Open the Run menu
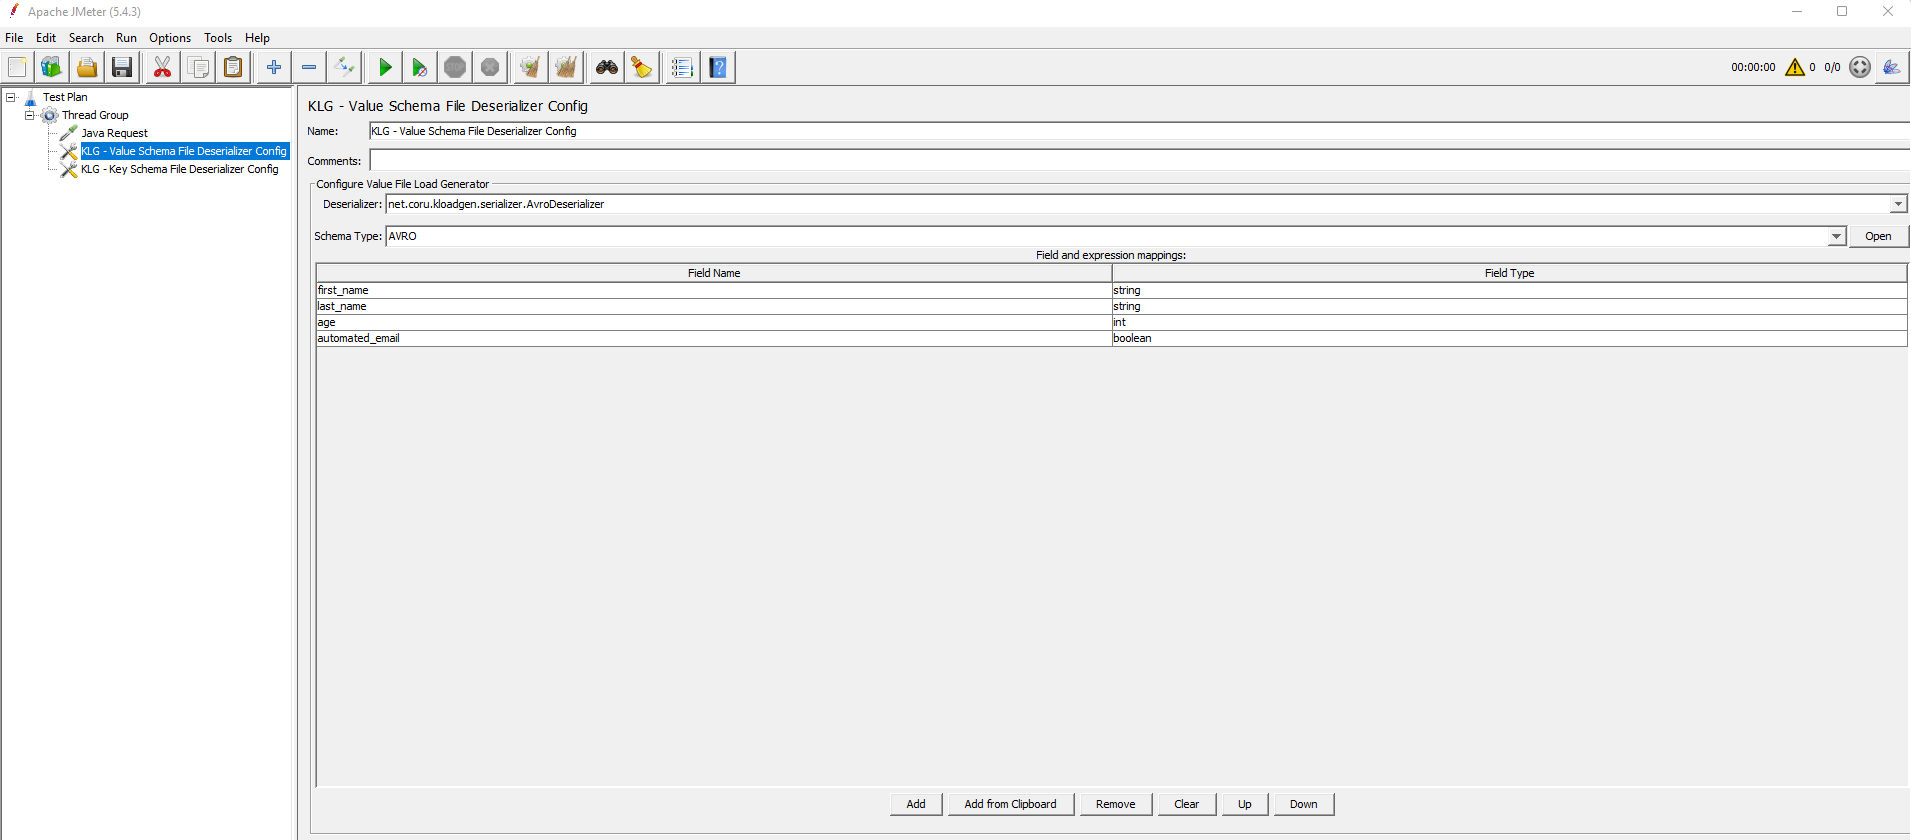The width and height of the screenshot is (1911, 840). (126, 38)
